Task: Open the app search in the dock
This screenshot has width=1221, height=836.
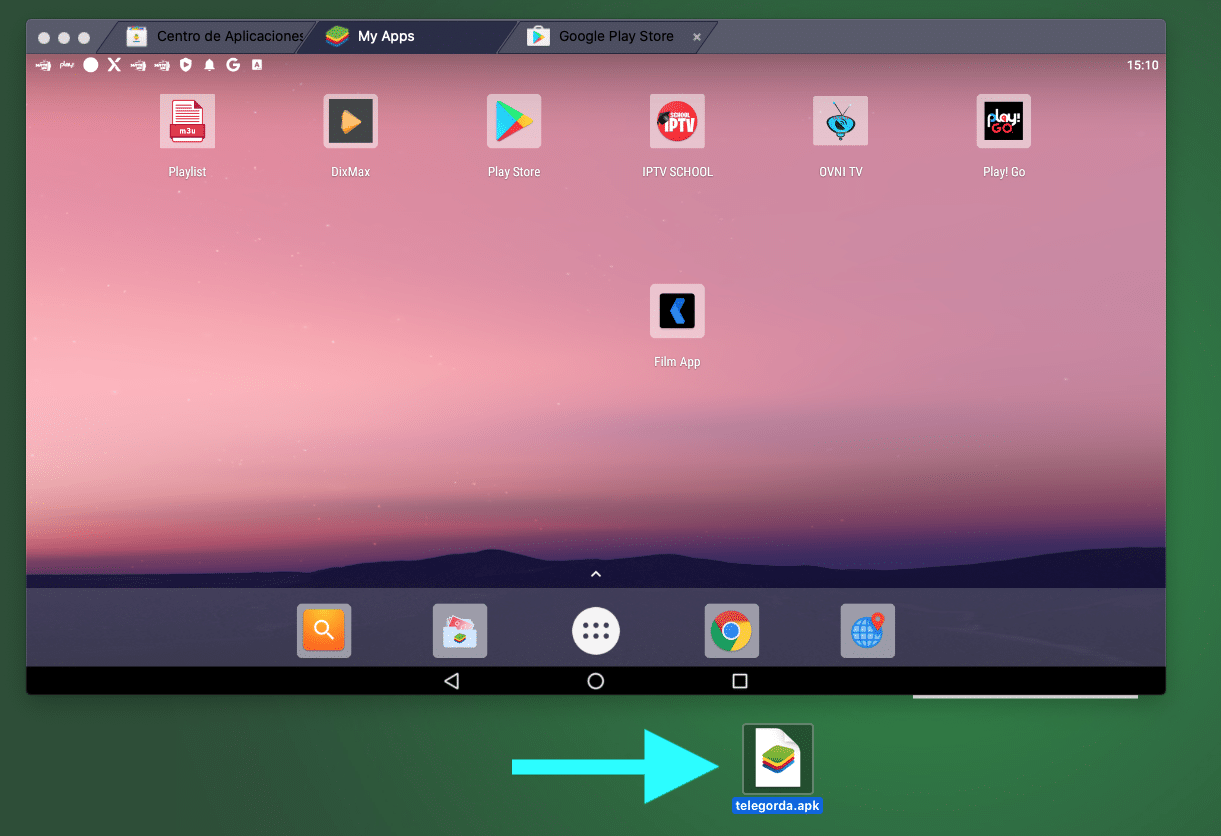Action: click(323, 630)
